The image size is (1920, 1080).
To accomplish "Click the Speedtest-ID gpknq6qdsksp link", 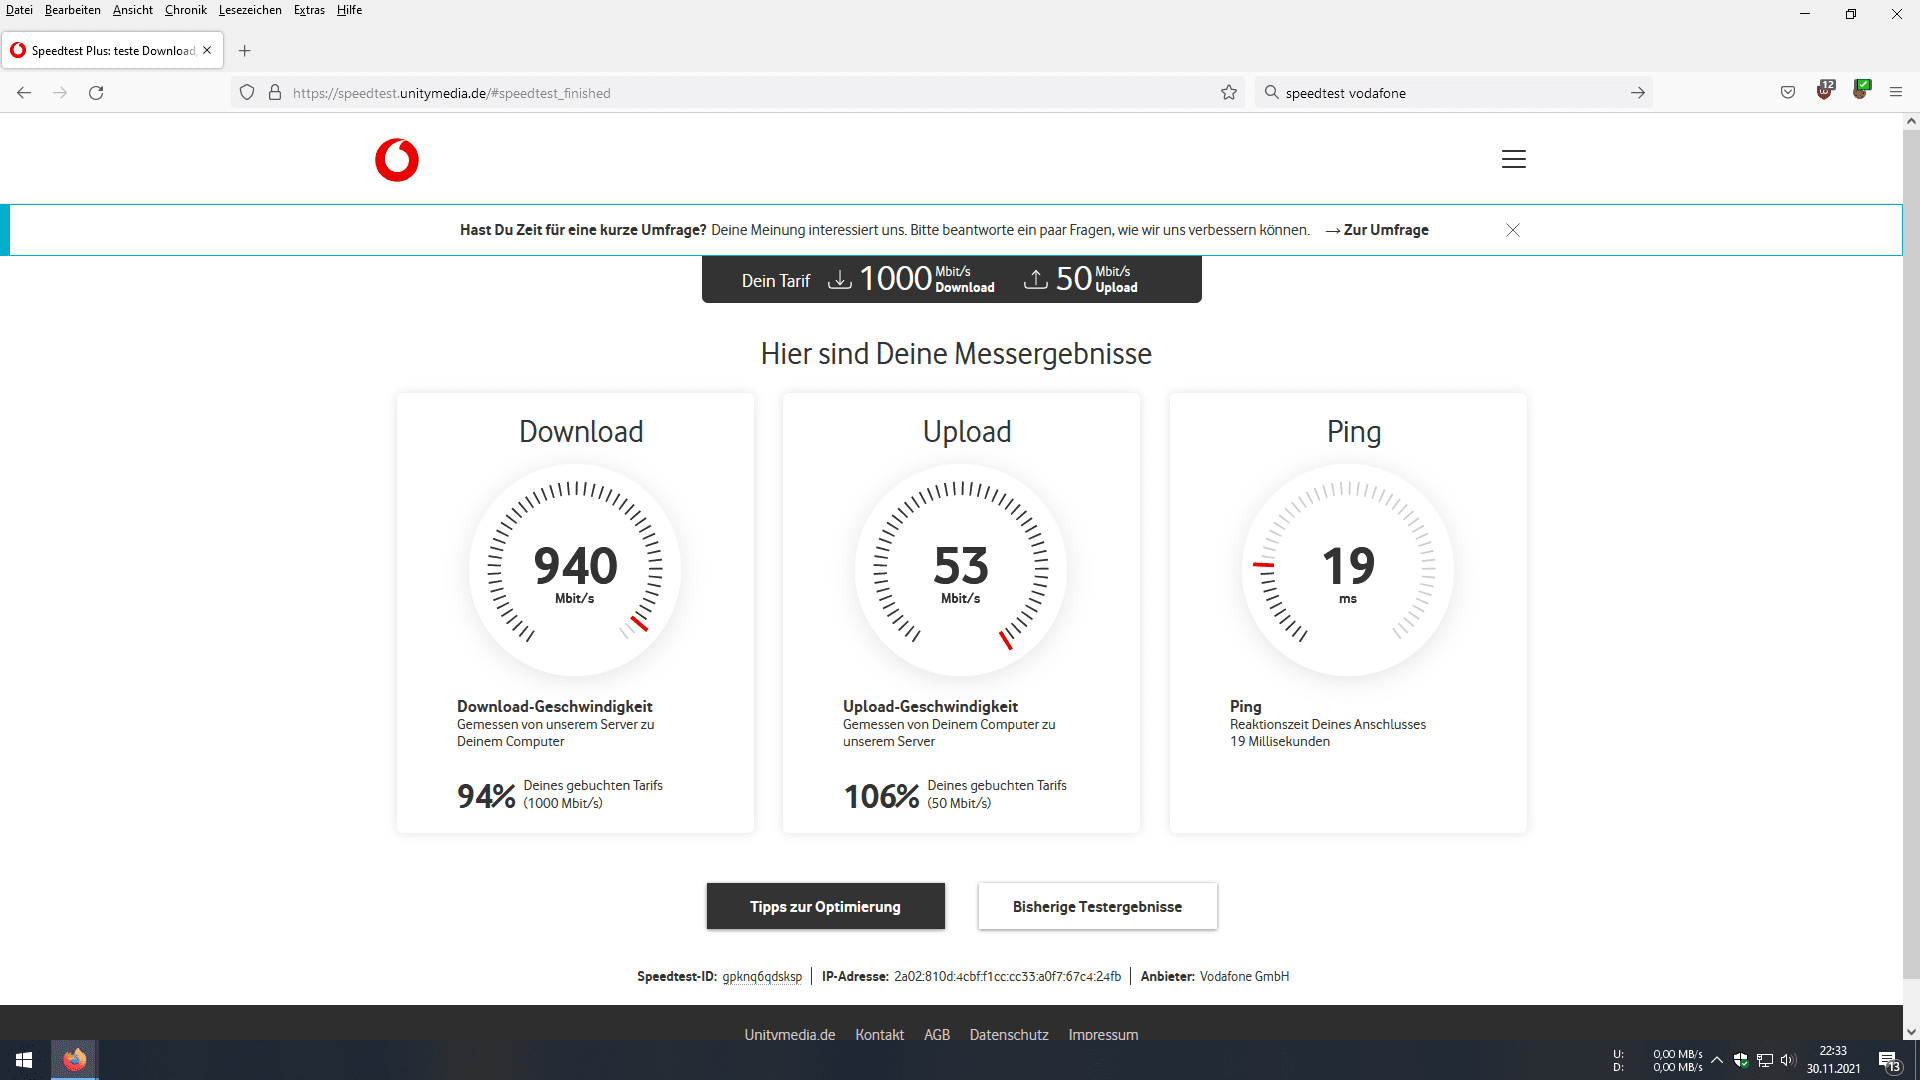I will pos(762,976).
